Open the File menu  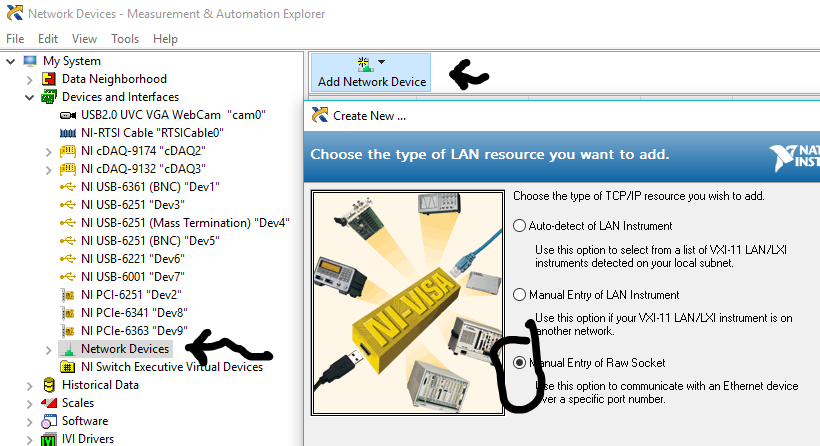(x=15, y=39)
